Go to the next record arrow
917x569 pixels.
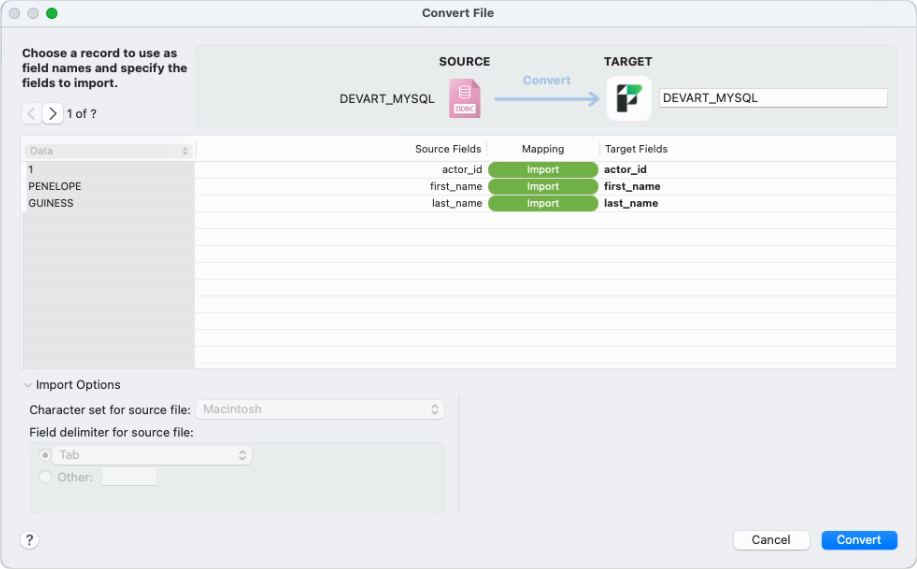(53, 113)
